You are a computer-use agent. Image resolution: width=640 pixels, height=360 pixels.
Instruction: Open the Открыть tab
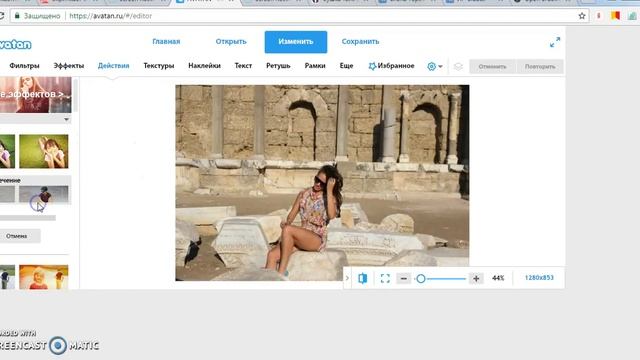[231, 42]
